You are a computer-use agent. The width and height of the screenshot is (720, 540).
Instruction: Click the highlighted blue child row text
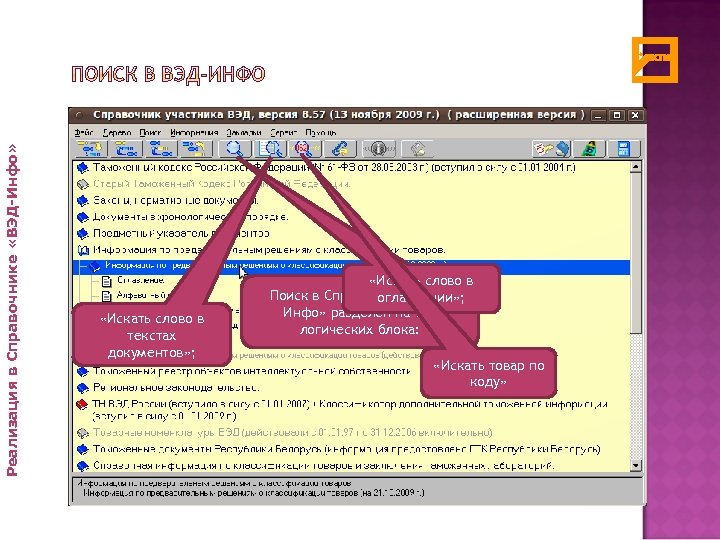tap(276, 266)
